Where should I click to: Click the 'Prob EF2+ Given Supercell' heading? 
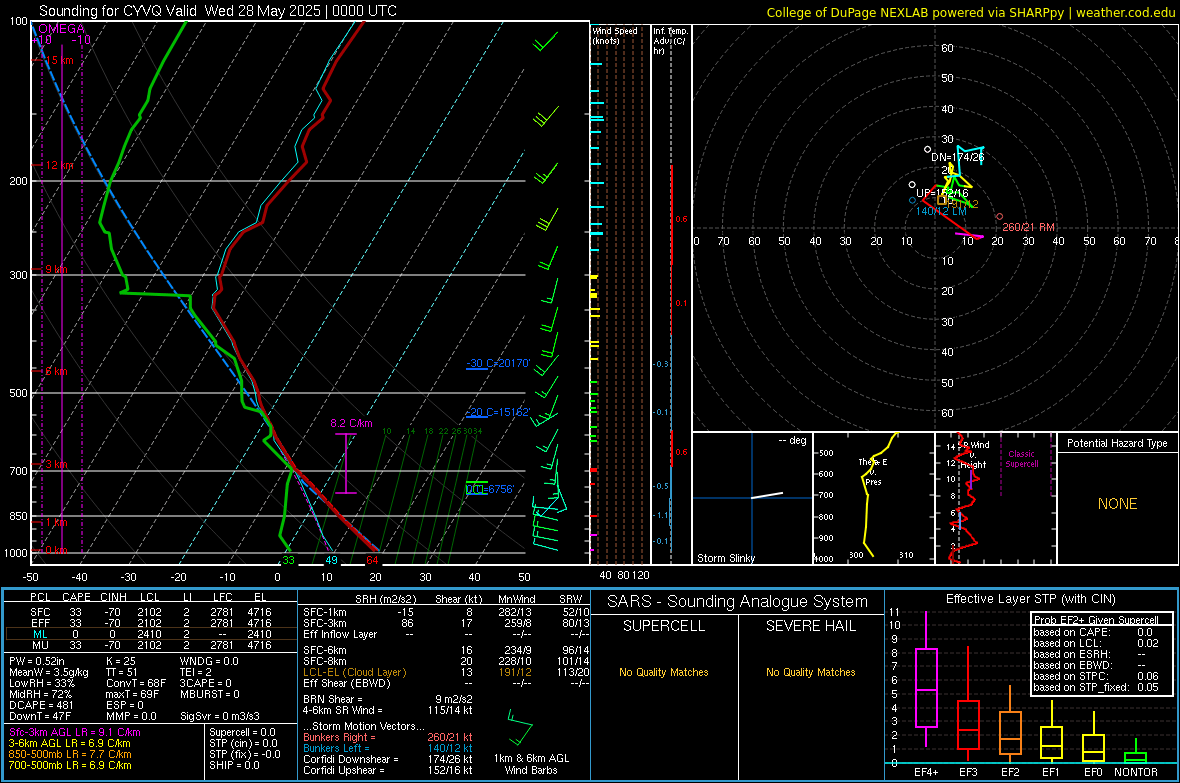1096,620
